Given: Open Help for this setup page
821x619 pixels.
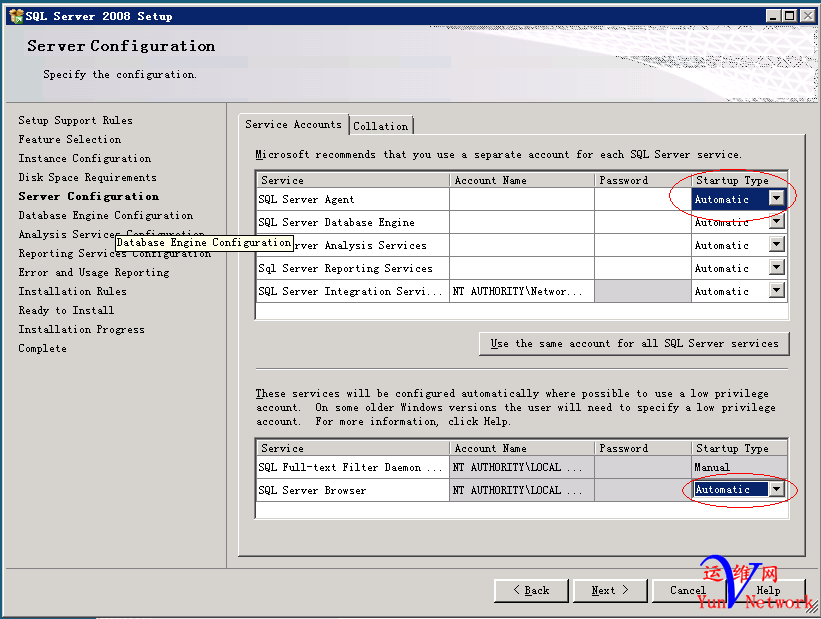Looking at the screenshot, I should coord(768,590).
